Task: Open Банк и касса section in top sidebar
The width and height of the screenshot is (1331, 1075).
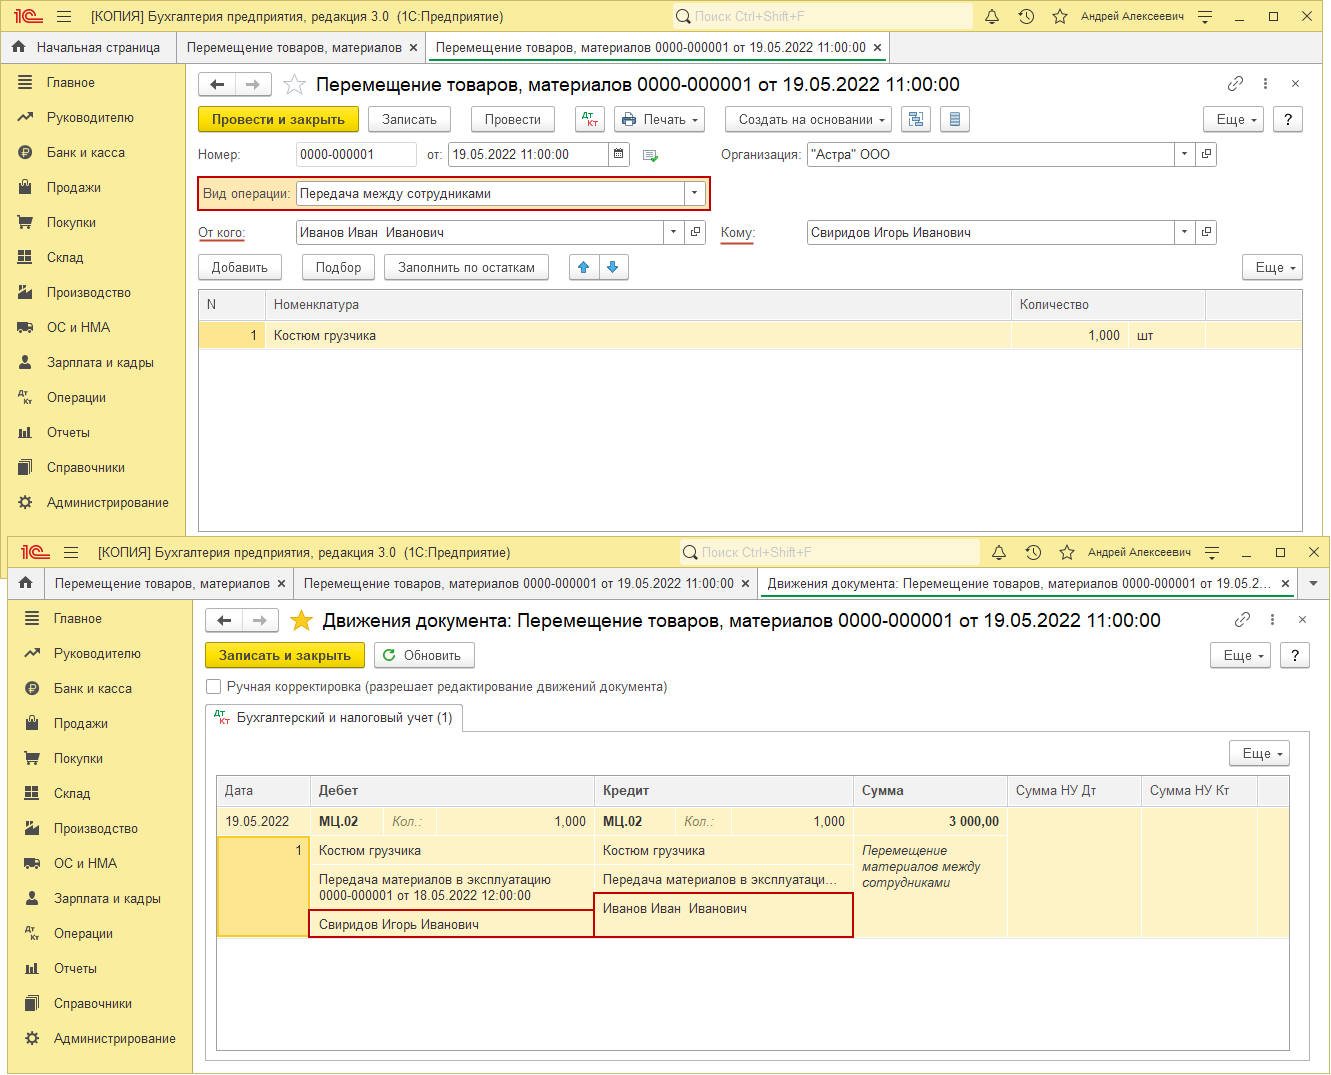Action: click(x=86, y=153)
